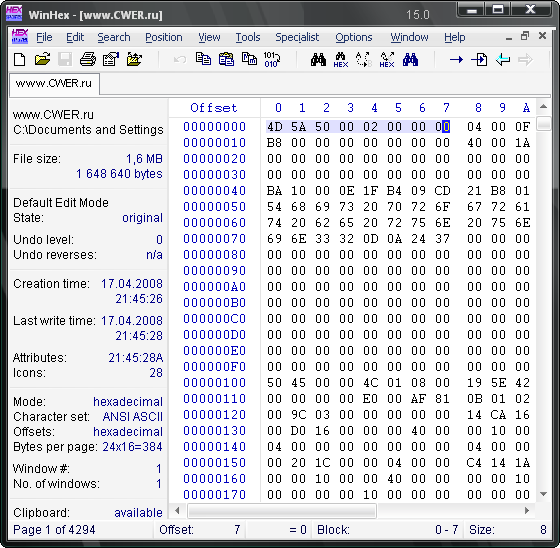Open the Position menu
This screenshot has height=548, width=560.
click(164, 37)
